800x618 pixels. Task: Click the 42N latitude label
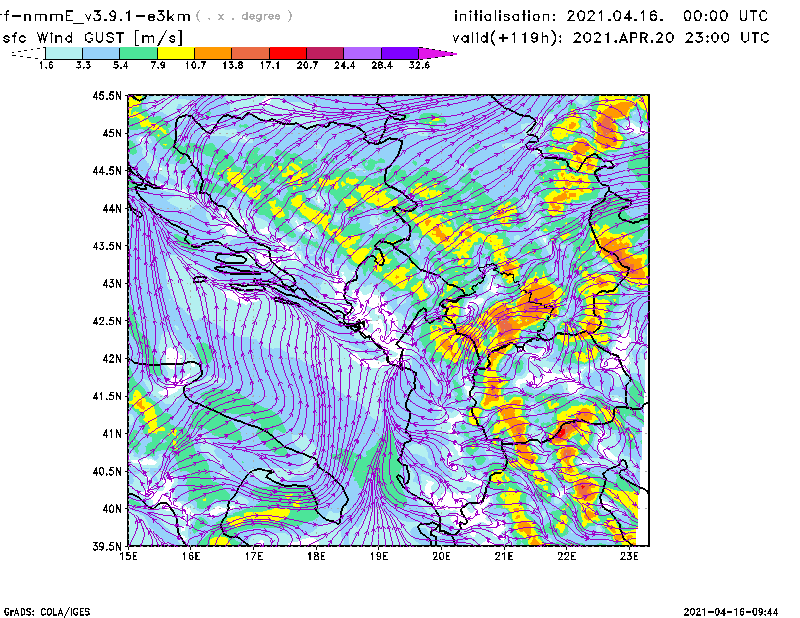(x=112, y=358)
